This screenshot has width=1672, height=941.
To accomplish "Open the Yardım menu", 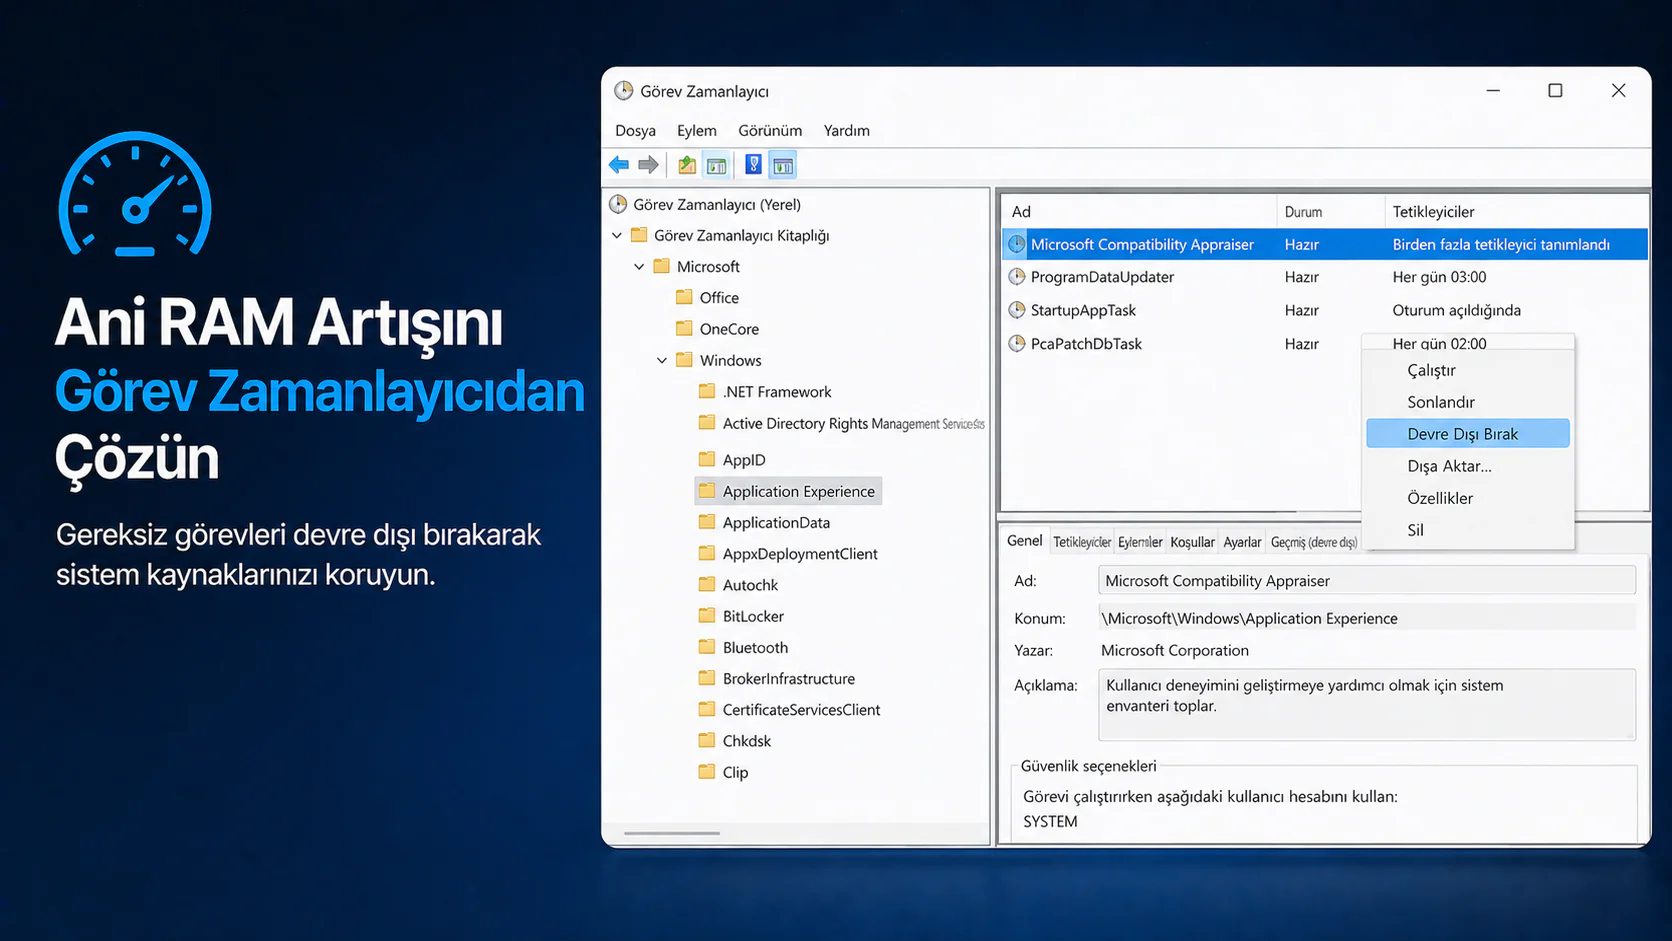I will 846,130.
